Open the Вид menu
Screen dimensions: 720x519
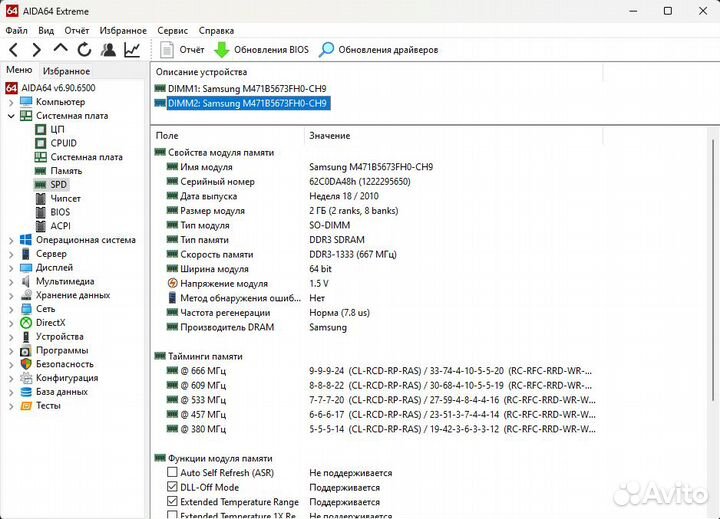click(46, 31)
